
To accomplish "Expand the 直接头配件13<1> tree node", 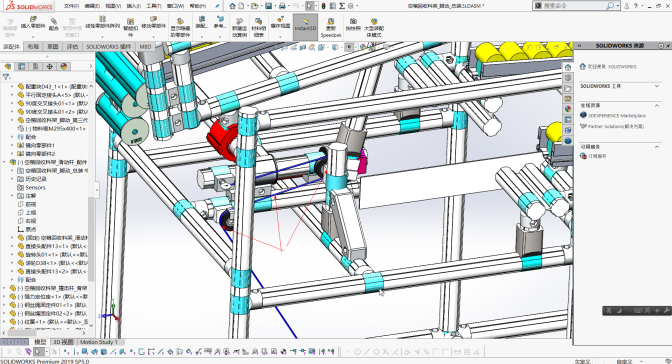I will [12, 246].
